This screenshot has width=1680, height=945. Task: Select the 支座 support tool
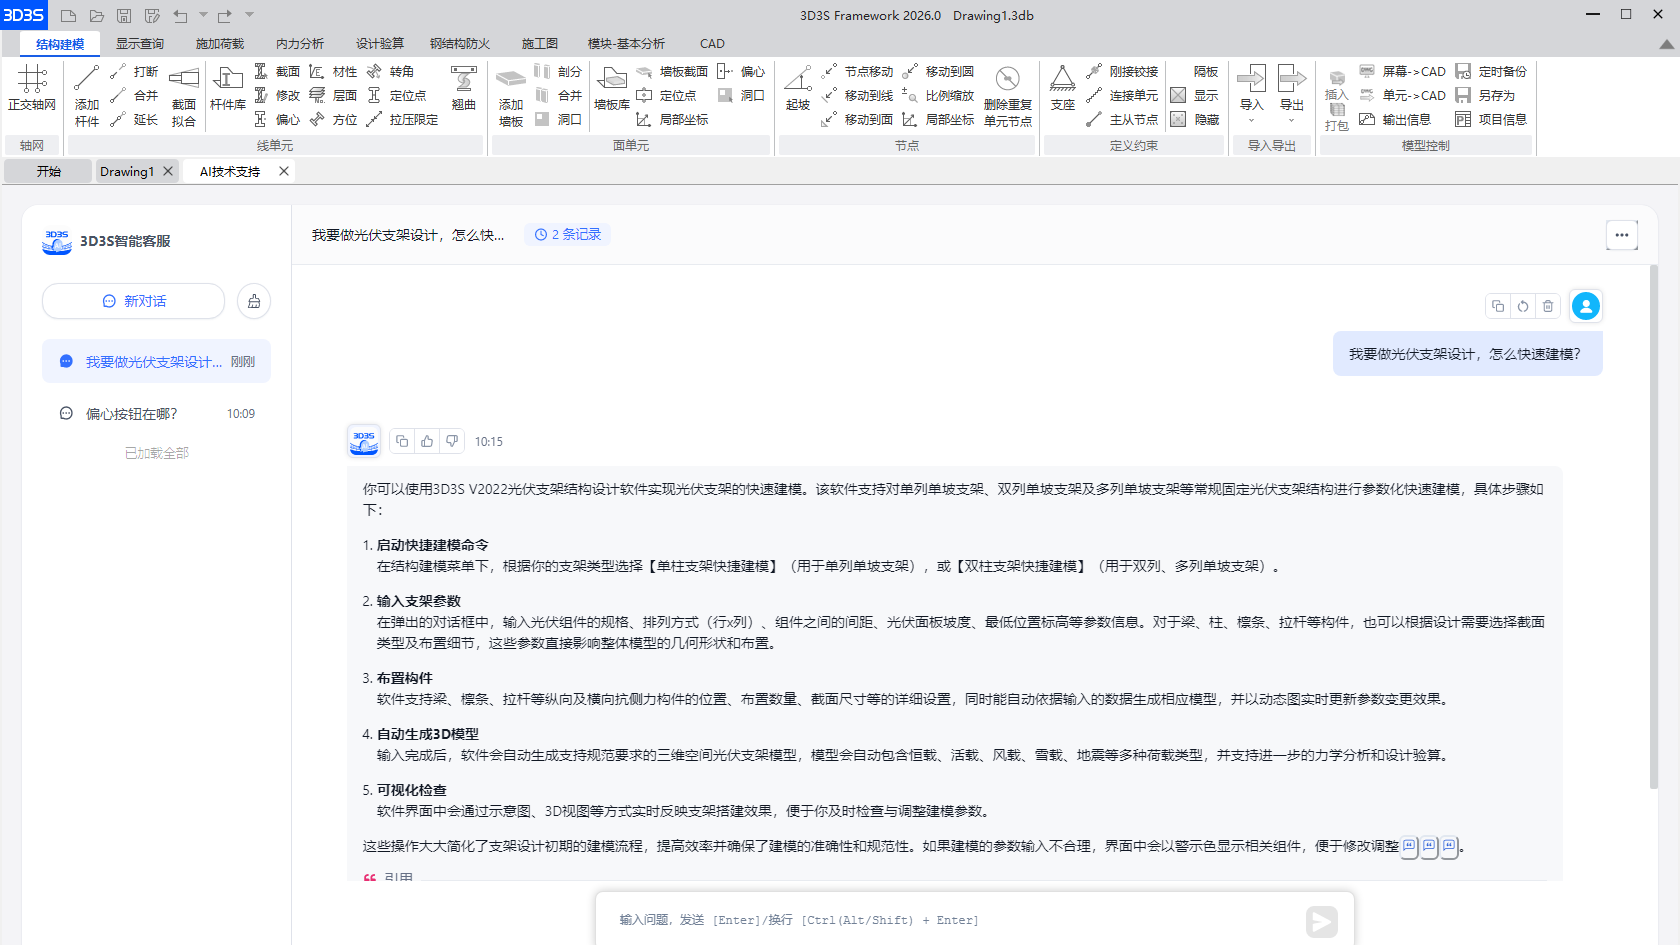coord(1063,88)
